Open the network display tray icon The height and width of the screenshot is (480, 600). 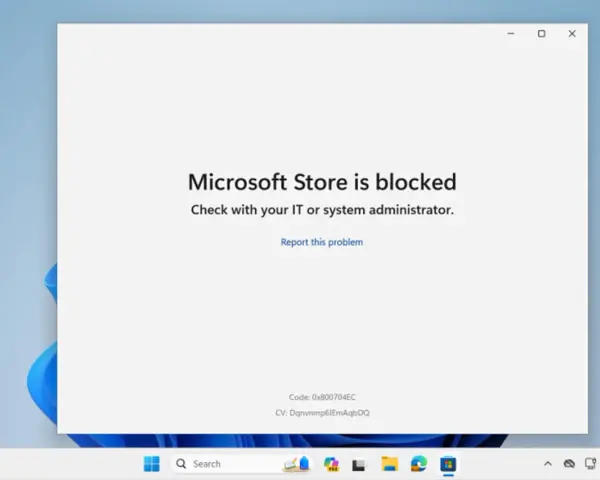click(592, 464)
